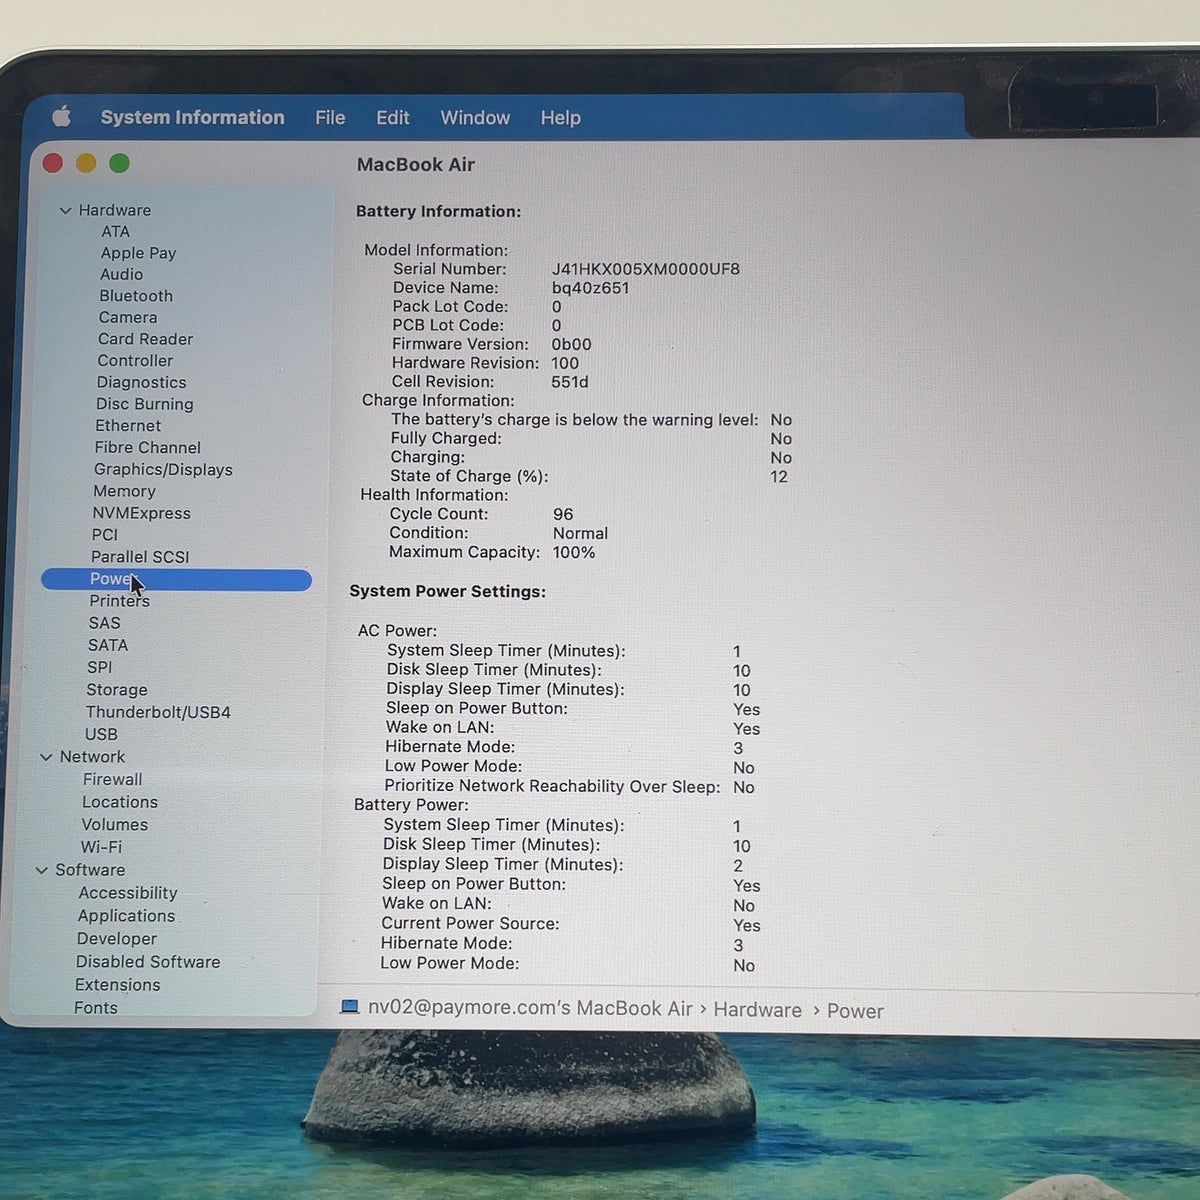This screenshot has height=1200, width=1200.
Task: Click the red close window button
Action: (x=53, y=163)
